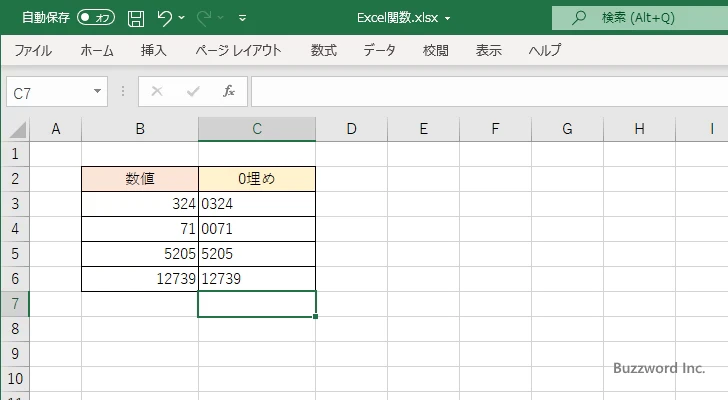
Task: Select row 2 header
Action: click(x=15, y=179)
